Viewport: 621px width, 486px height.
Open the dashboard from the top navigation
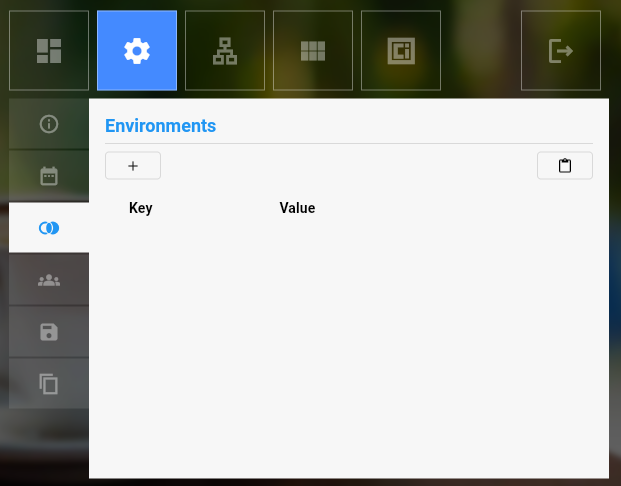coord(49,51)
